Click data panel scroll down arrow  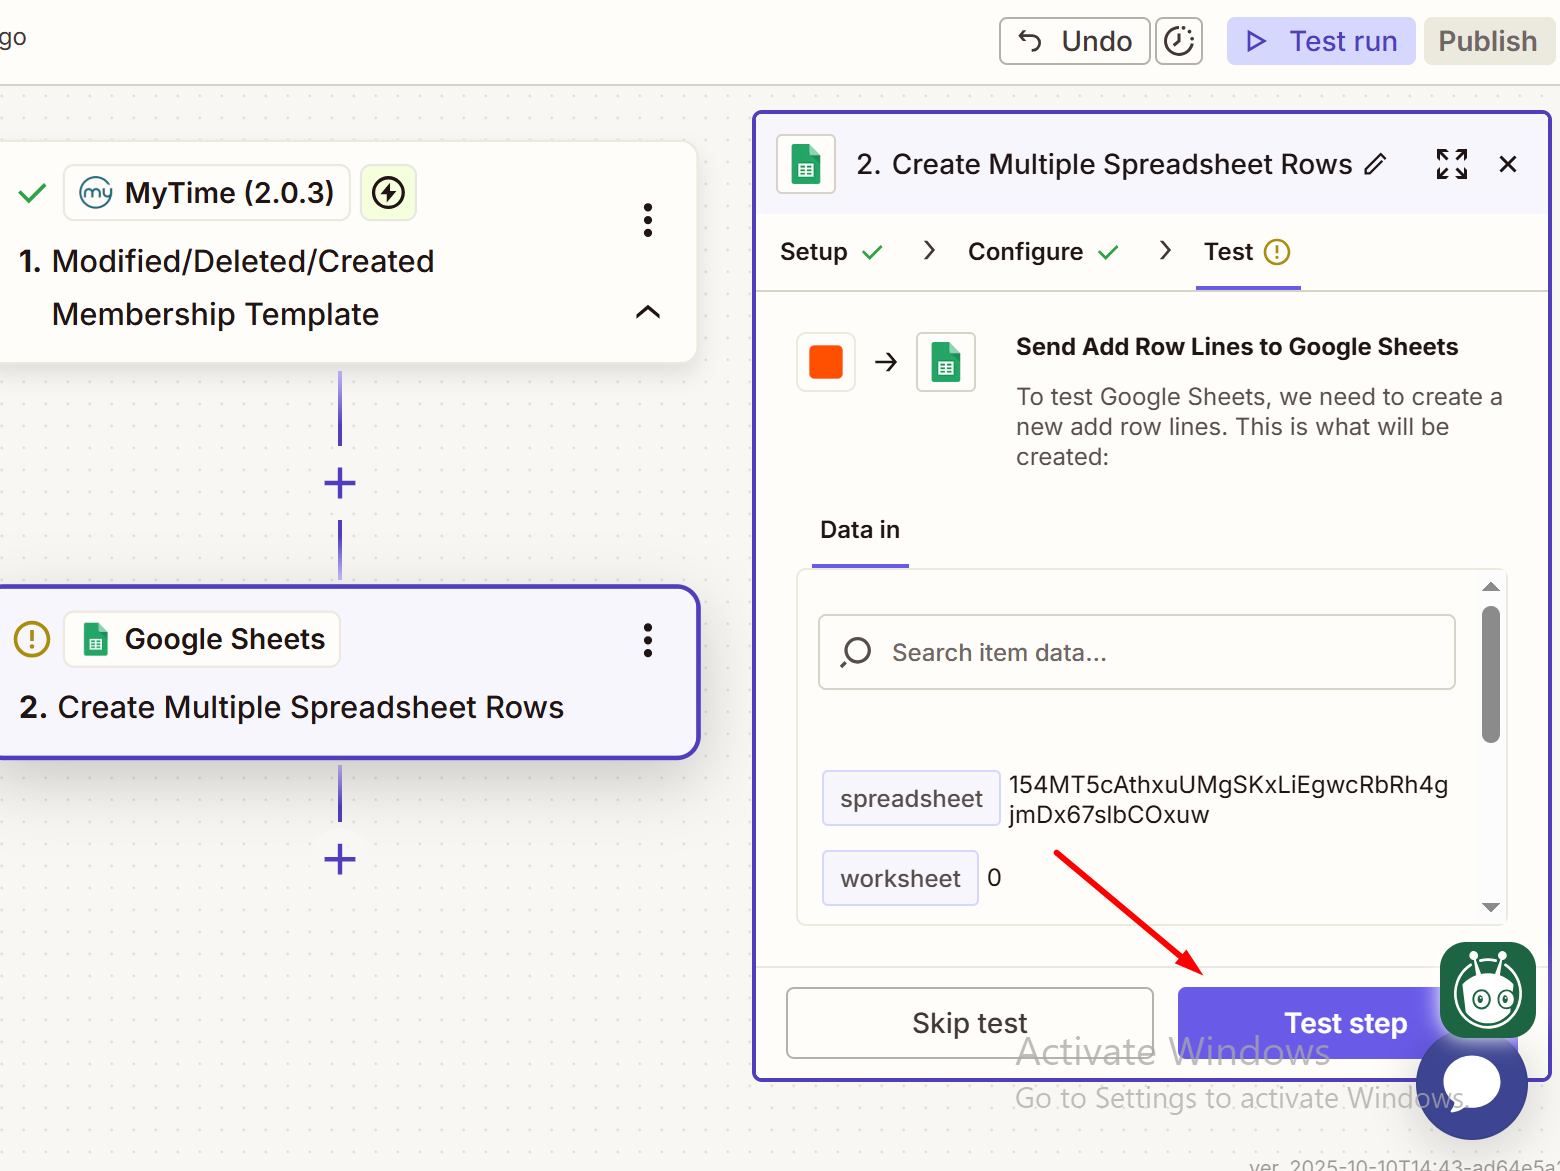[x=1491, y=907]
